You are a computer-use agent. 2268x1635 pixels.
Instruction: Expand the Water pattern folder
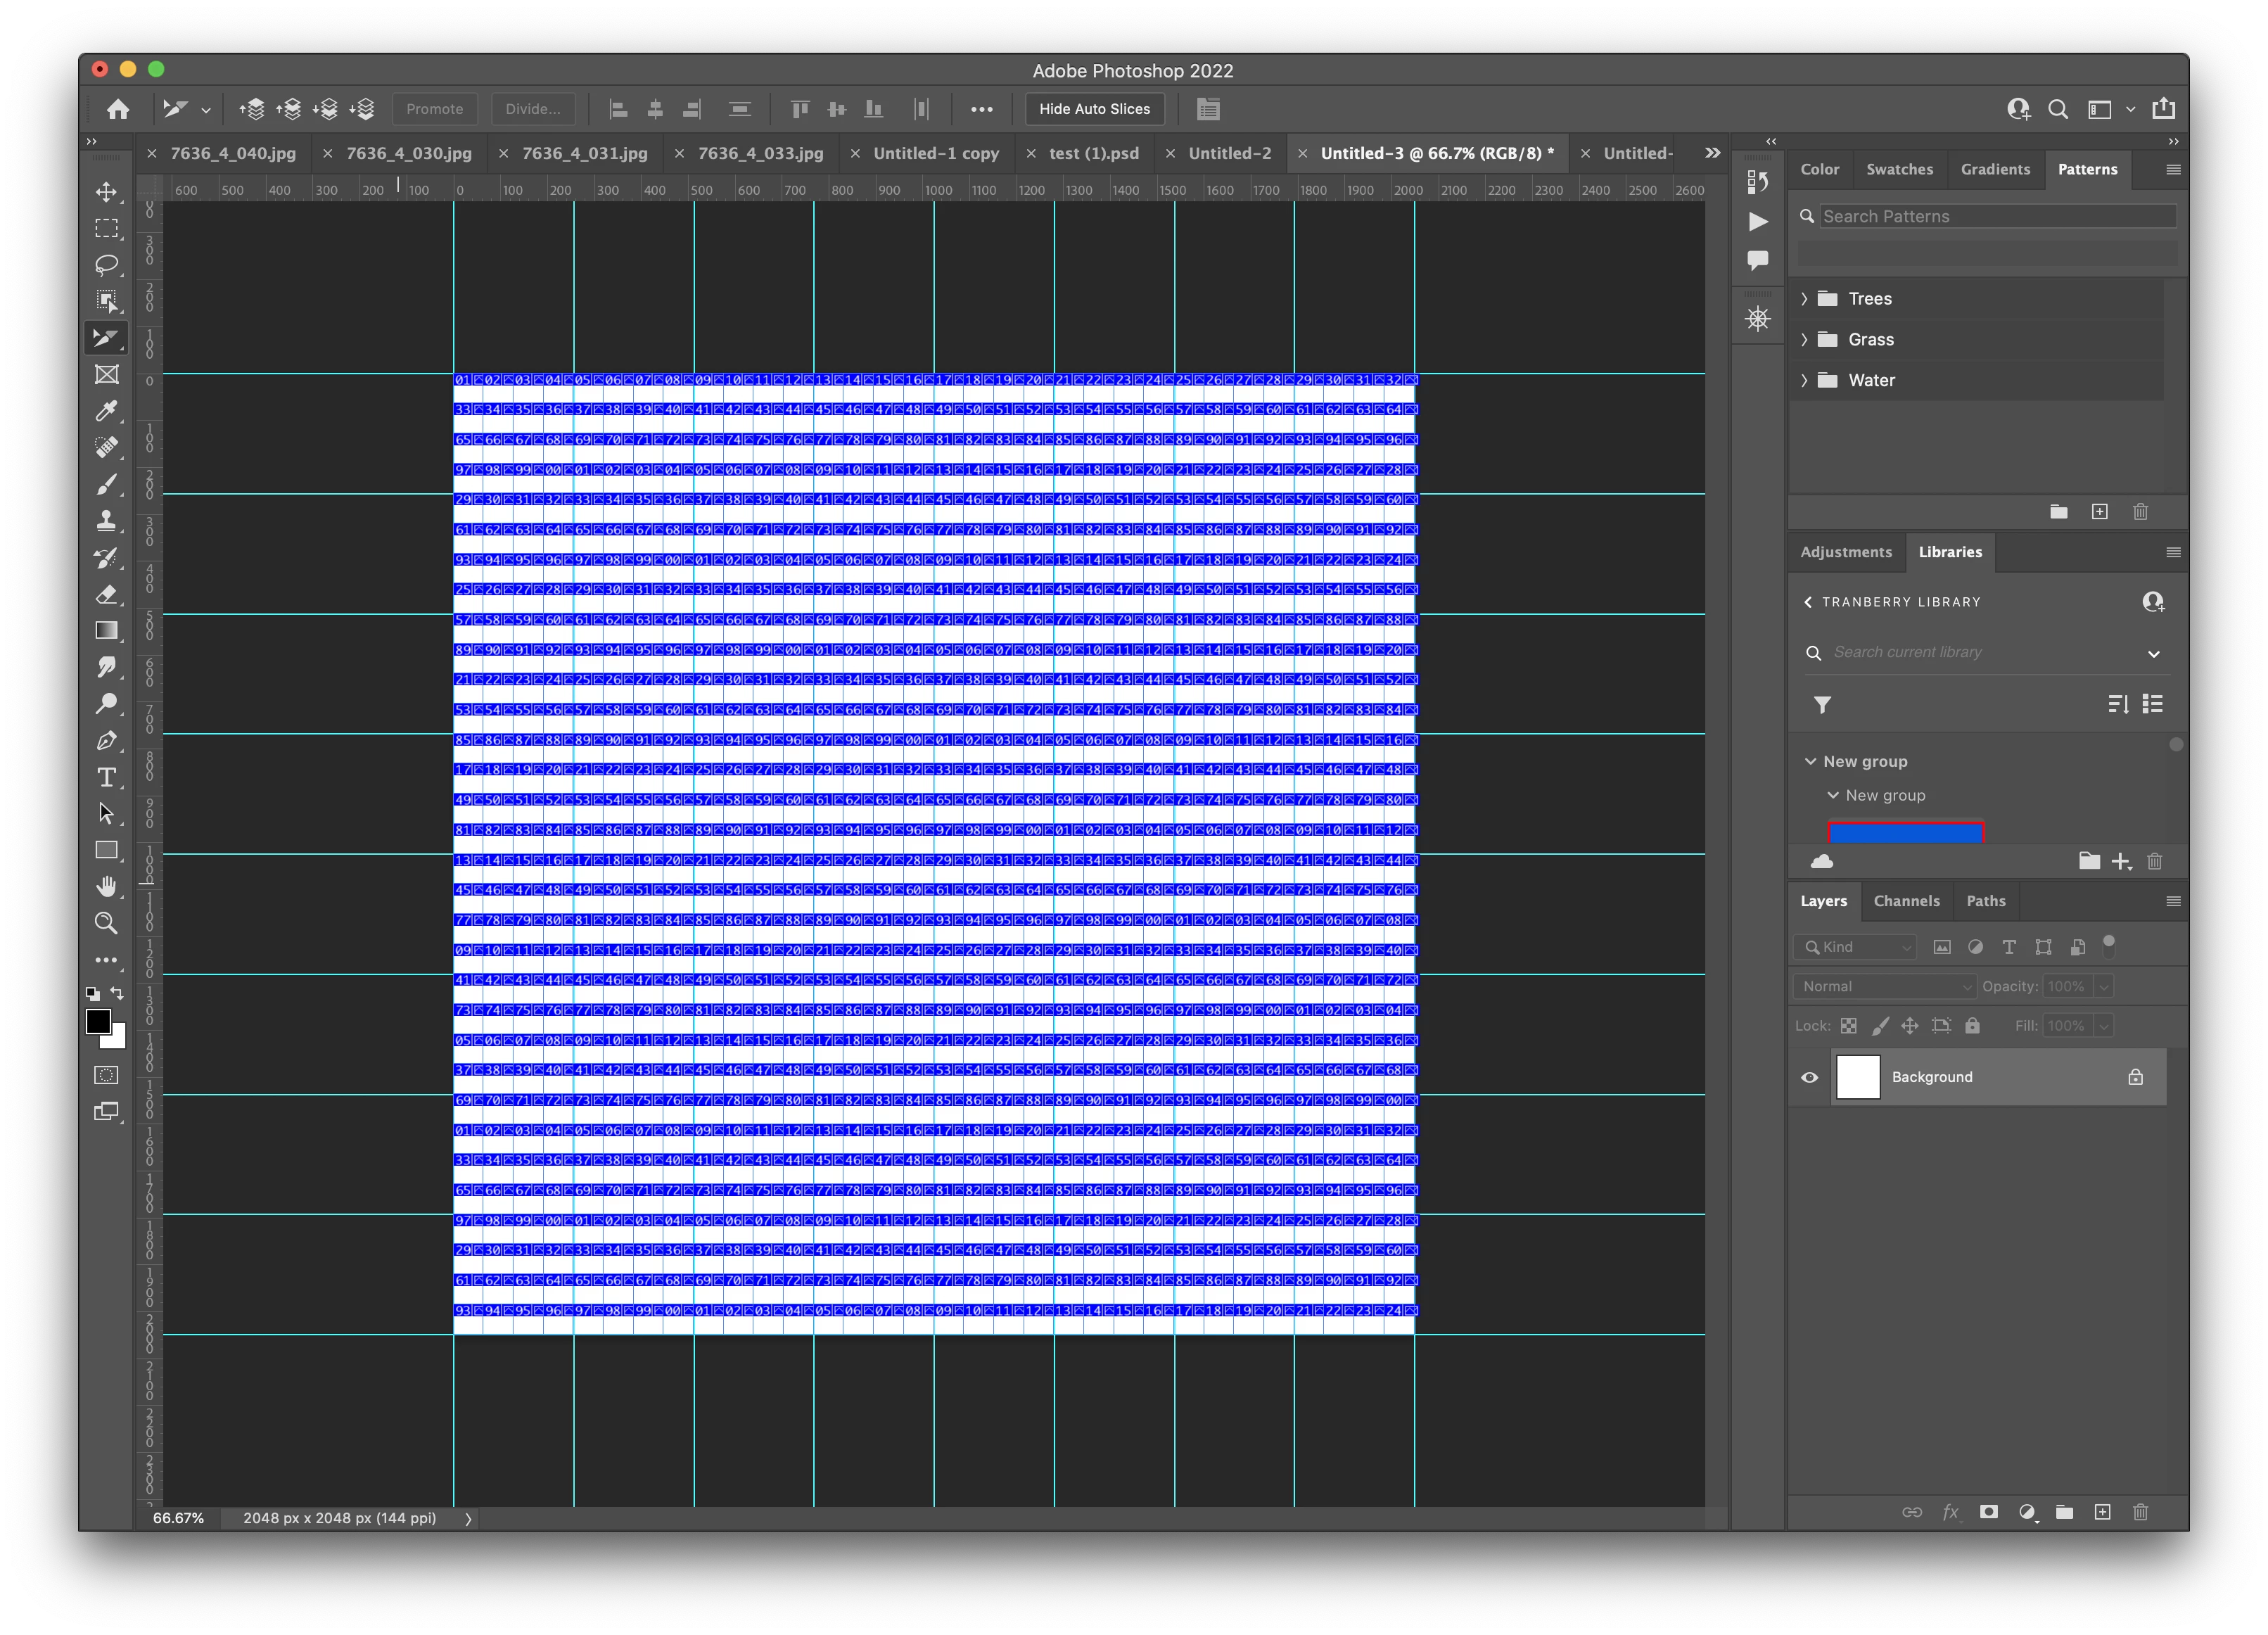tap(1805, 380)
